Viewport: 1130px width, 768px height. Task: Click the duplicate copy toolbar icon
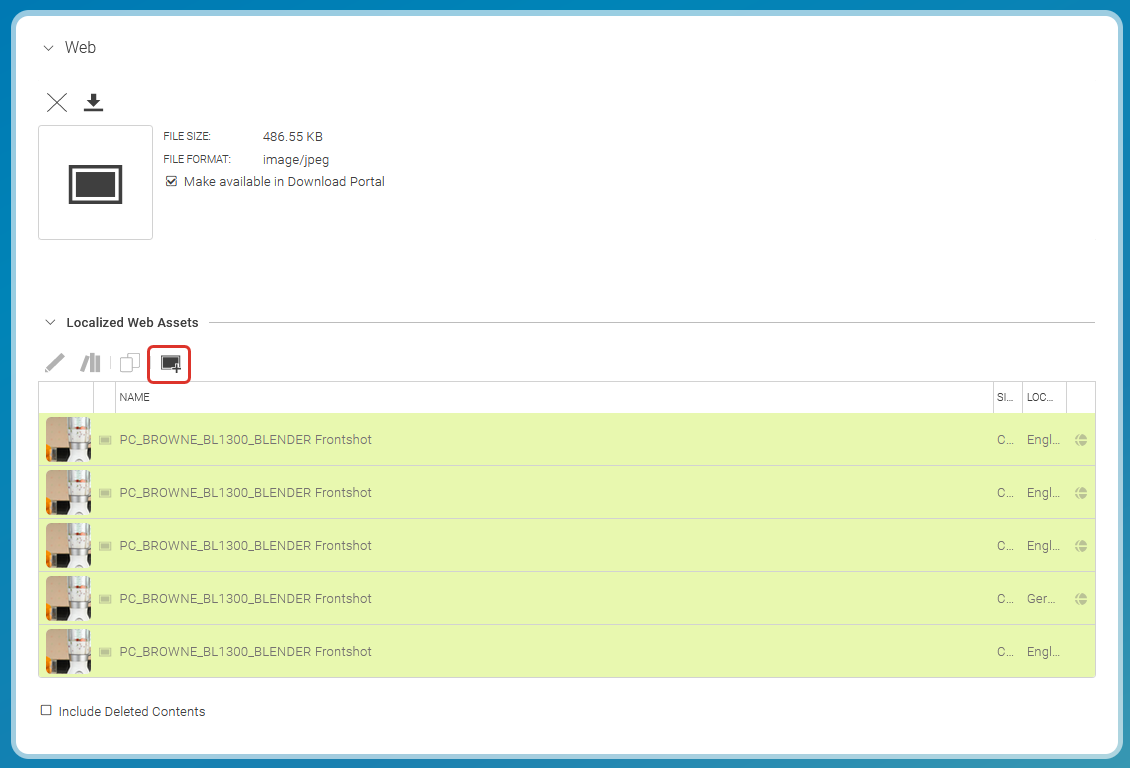pyautogui.click(x=130, y=363)
